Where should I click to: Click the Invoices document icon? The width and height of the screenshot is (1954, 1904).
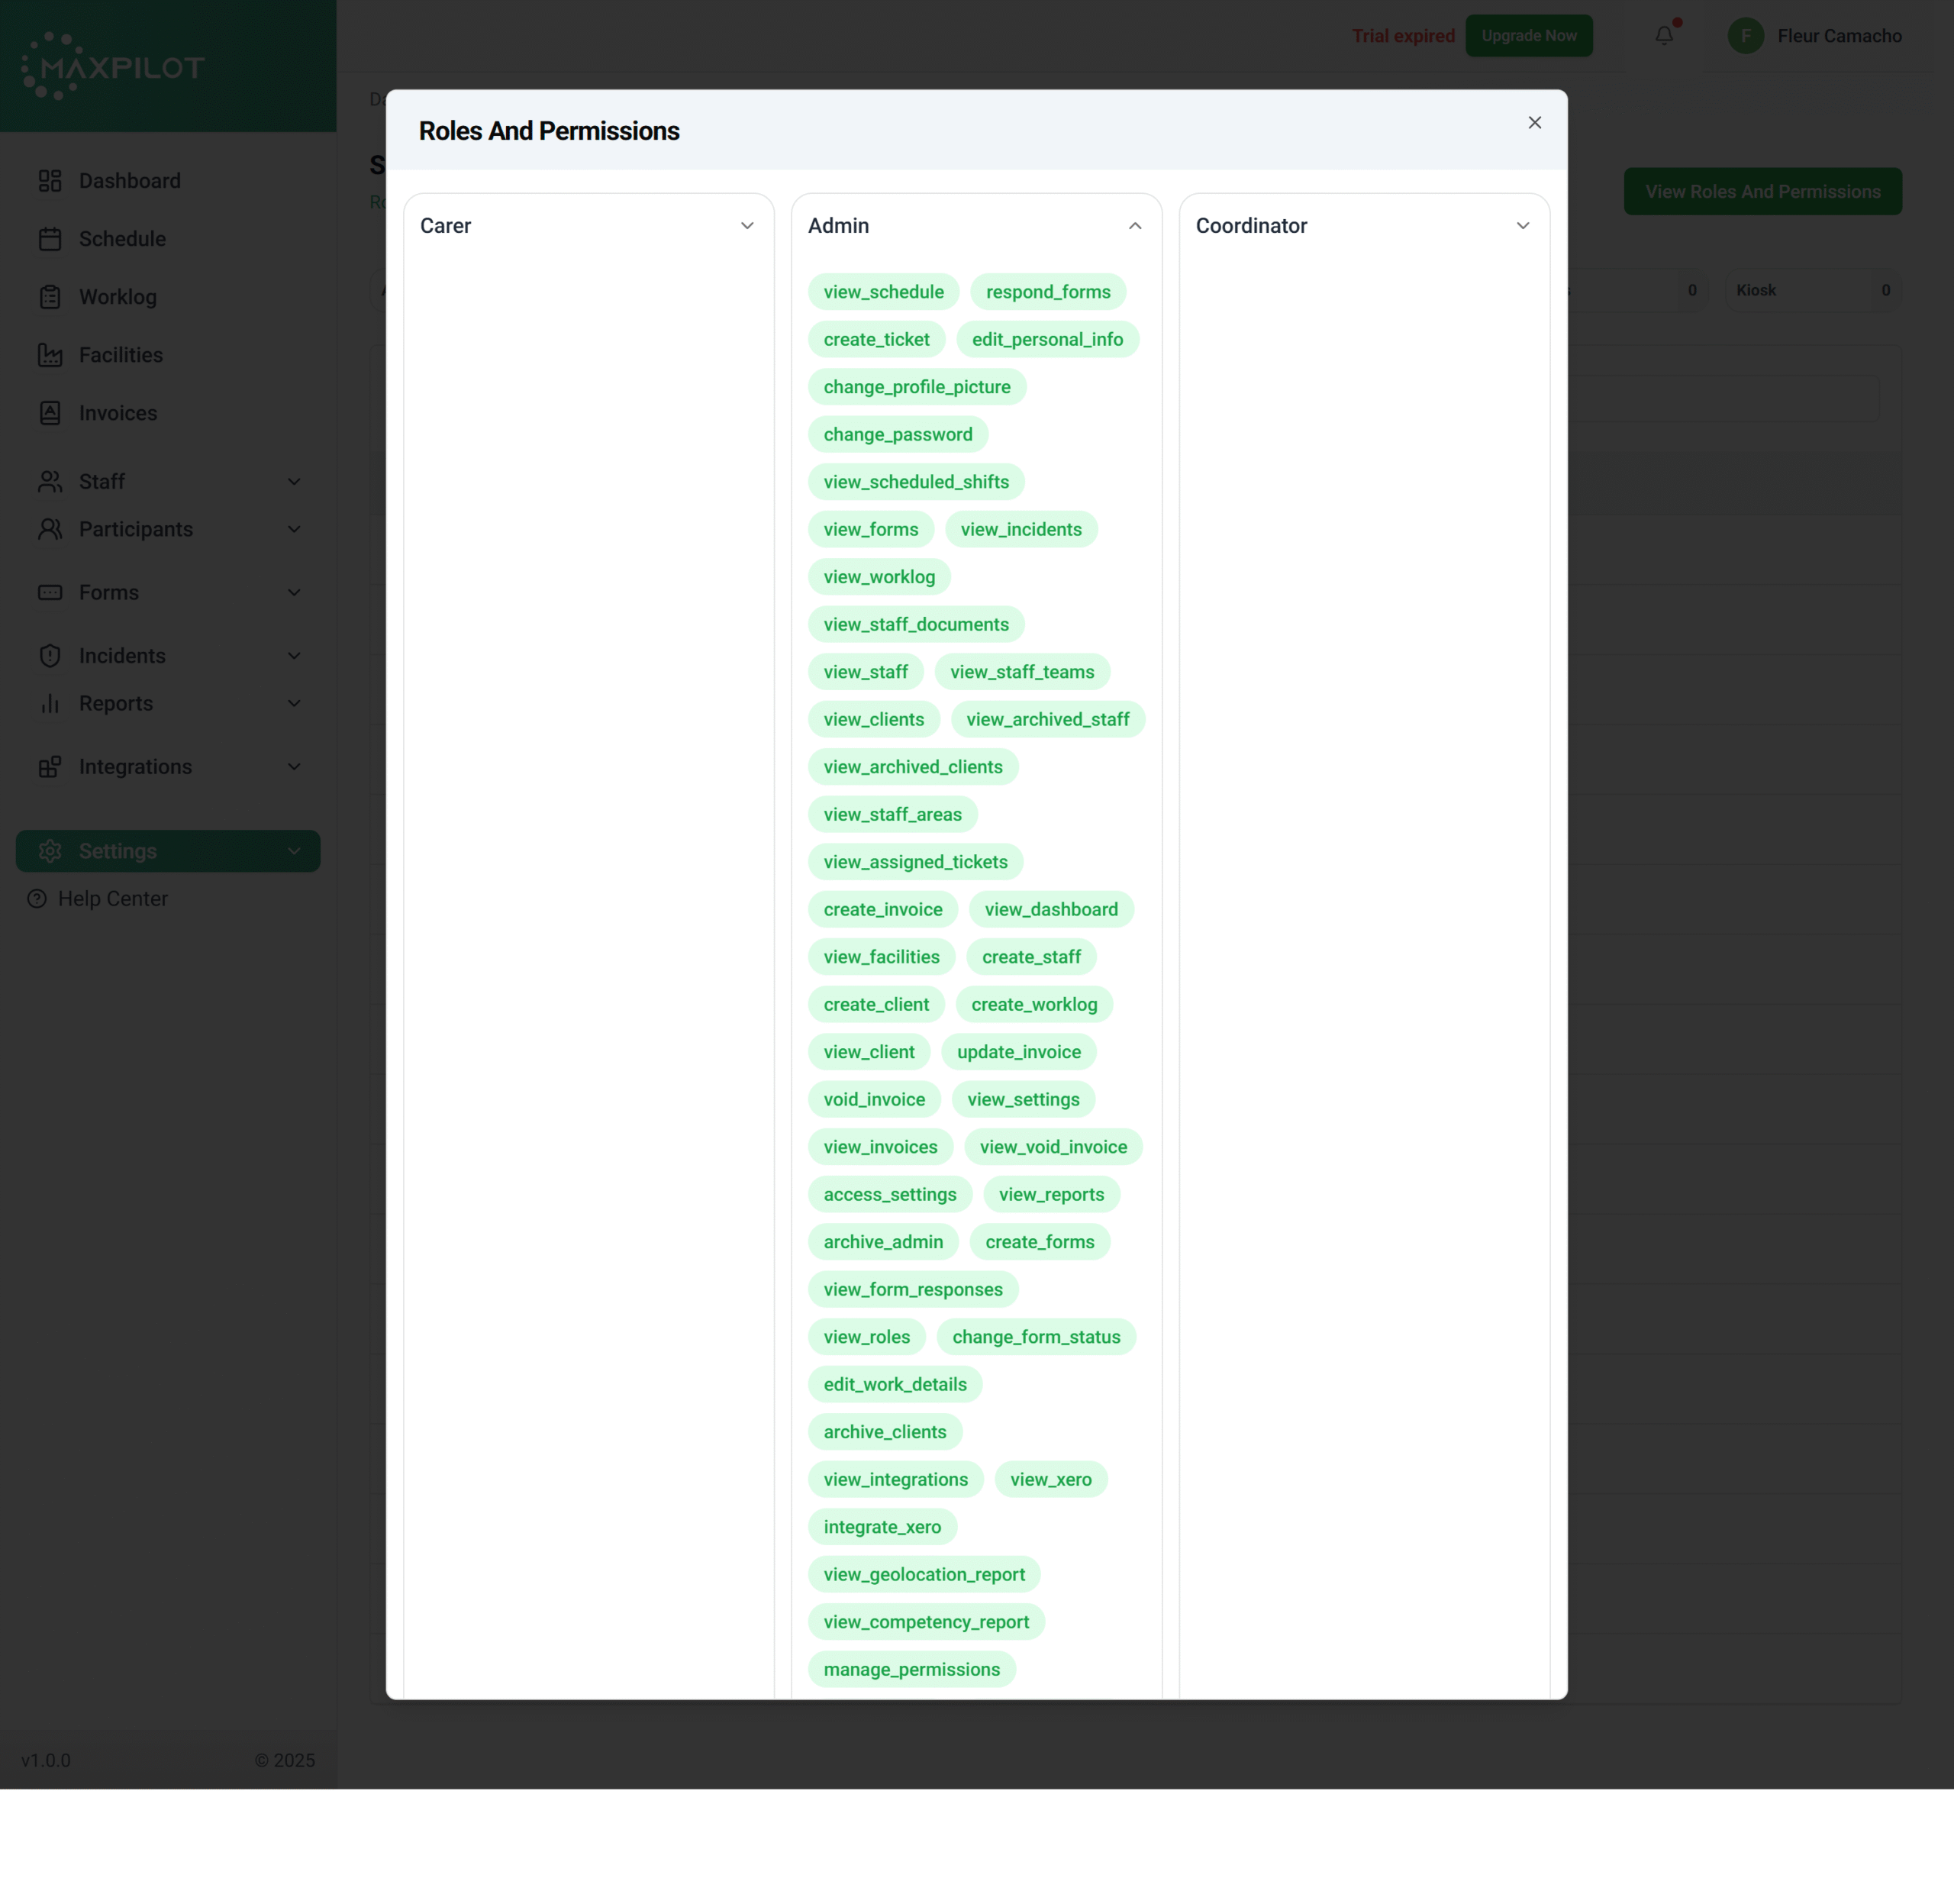pos(50,413)
